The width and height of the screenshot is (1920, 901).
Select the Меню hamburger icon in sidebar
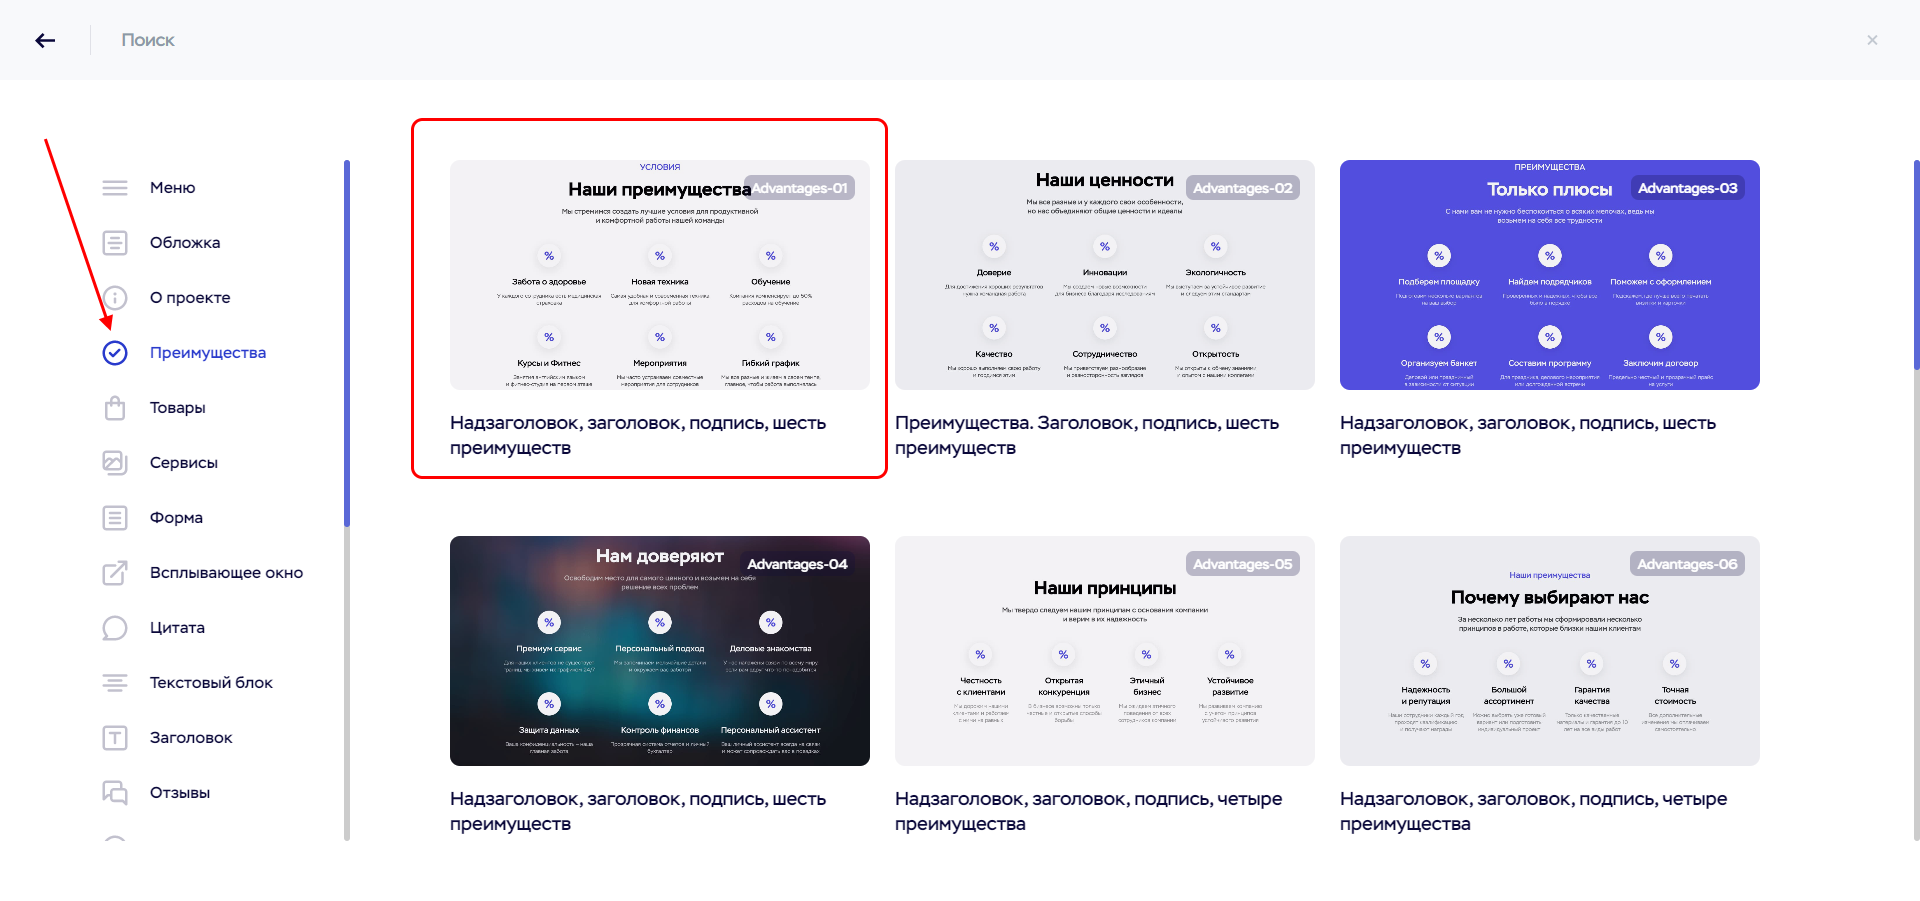click(x=115, y=188)
